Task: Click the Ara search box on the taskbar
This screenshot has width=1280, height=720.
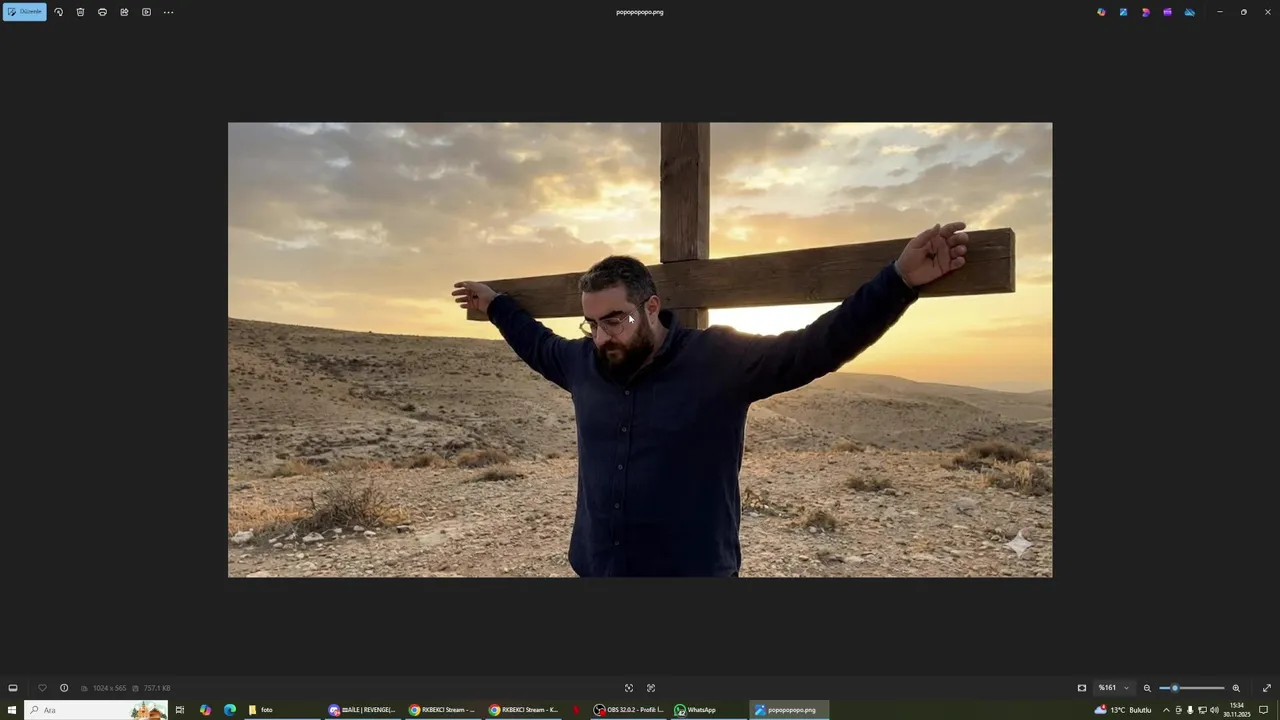Action: pyautogui.click(x=96, y=710)
